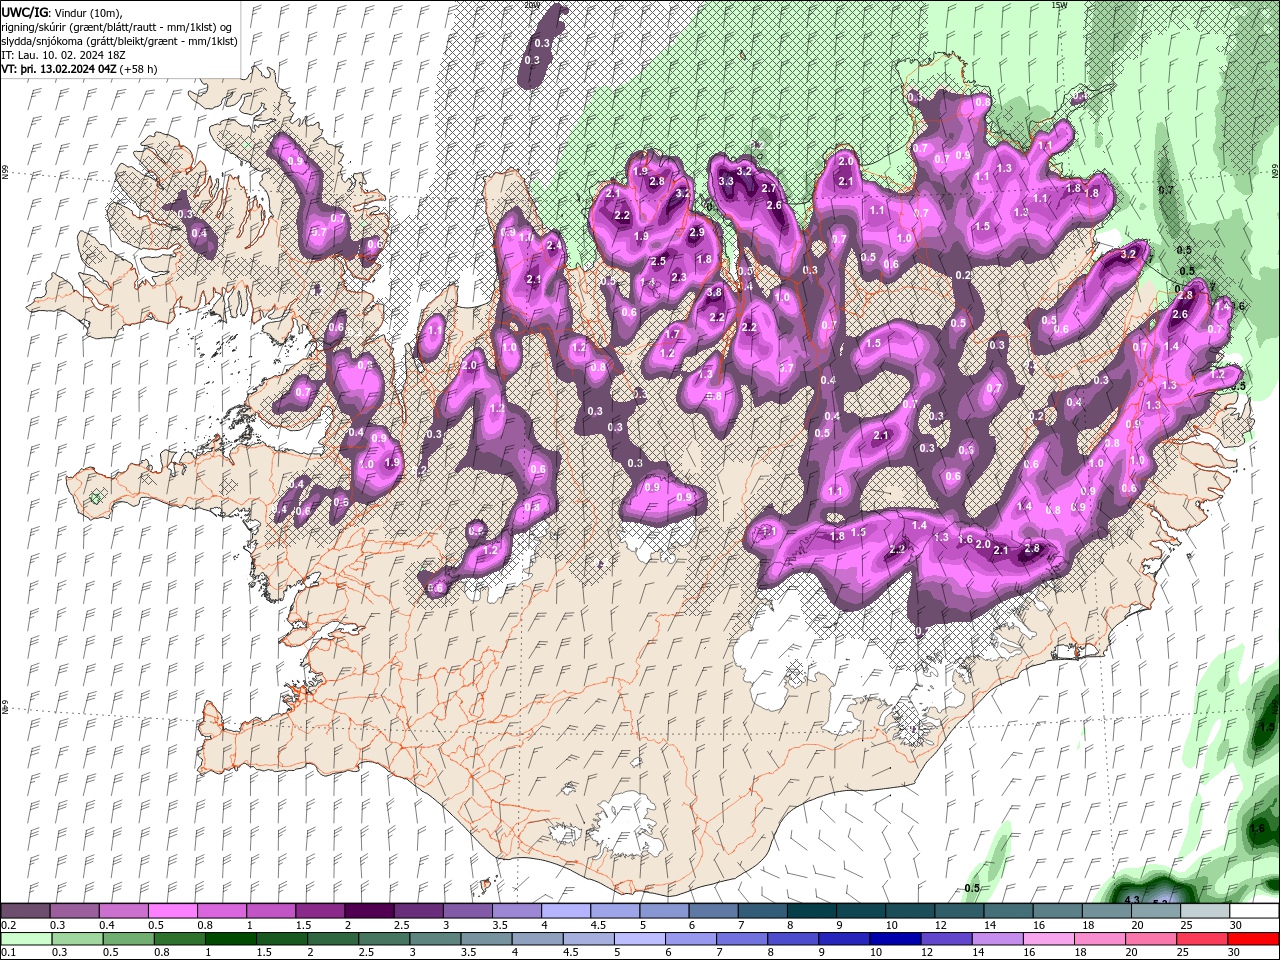
Task: Pick the bright pink snow swatch between 0.5 and 0.8
Action: [172, 911]
